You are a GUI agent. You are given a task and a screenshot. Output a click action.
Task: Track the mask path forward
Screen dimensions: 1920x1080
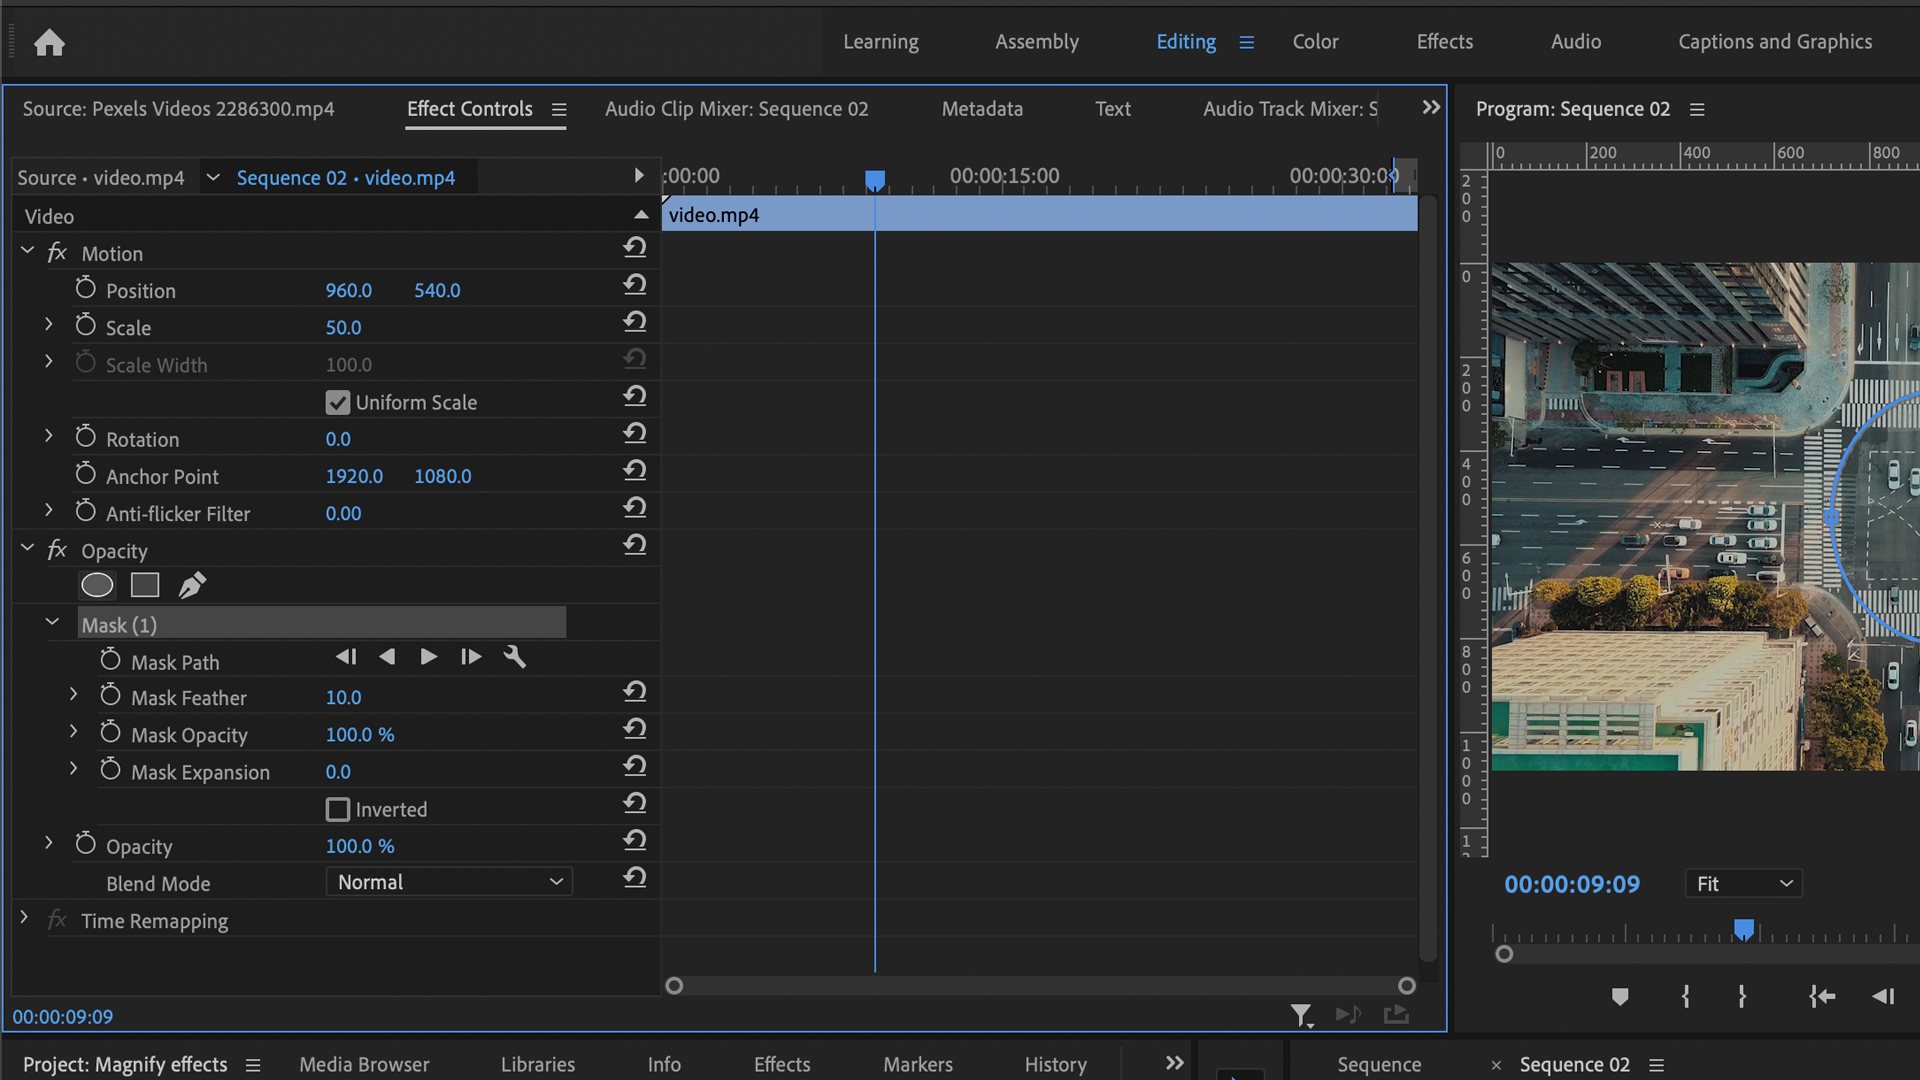point(428,656)
